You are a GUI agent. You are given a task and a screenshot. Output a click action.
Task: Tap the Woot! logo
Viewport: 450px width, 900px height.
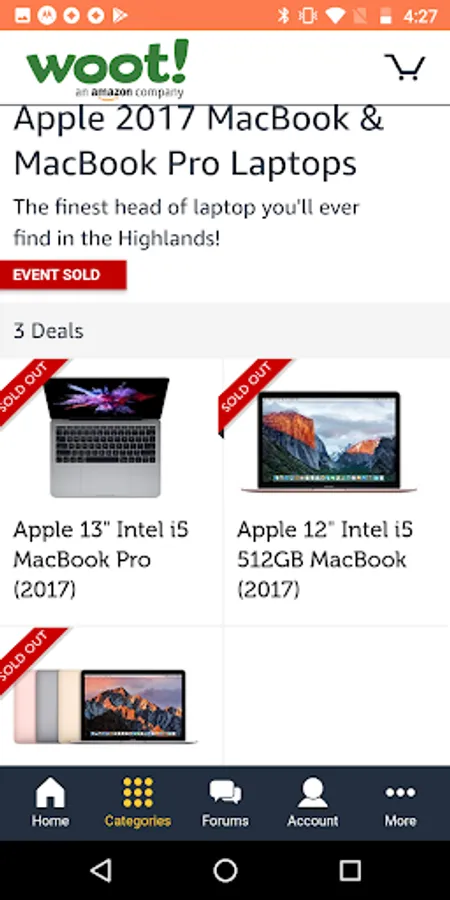[x=107, y=68]
